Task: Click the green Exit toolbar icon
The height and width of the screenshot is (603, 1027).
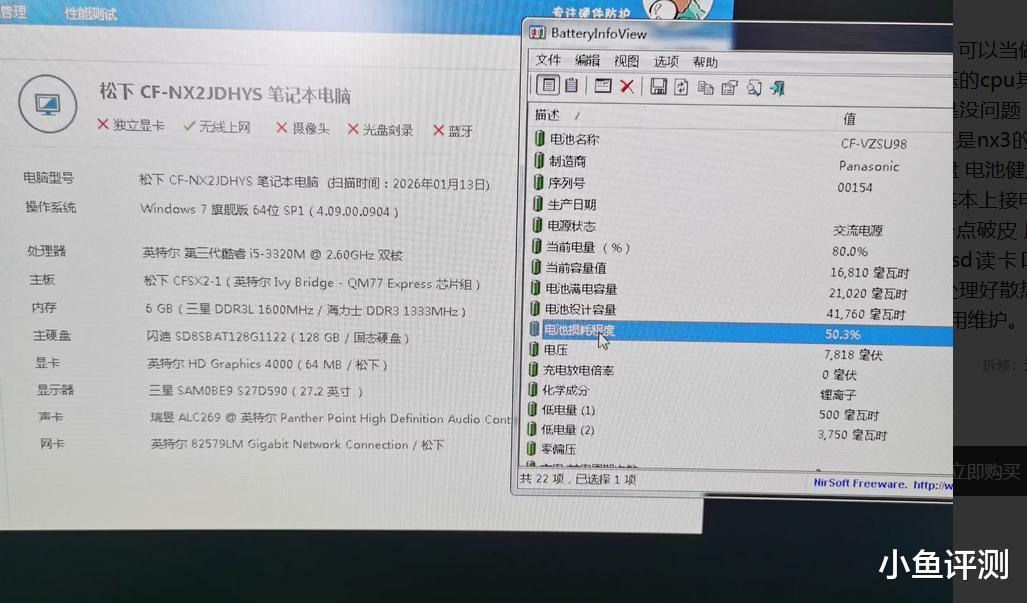Action: click(777, 88)
